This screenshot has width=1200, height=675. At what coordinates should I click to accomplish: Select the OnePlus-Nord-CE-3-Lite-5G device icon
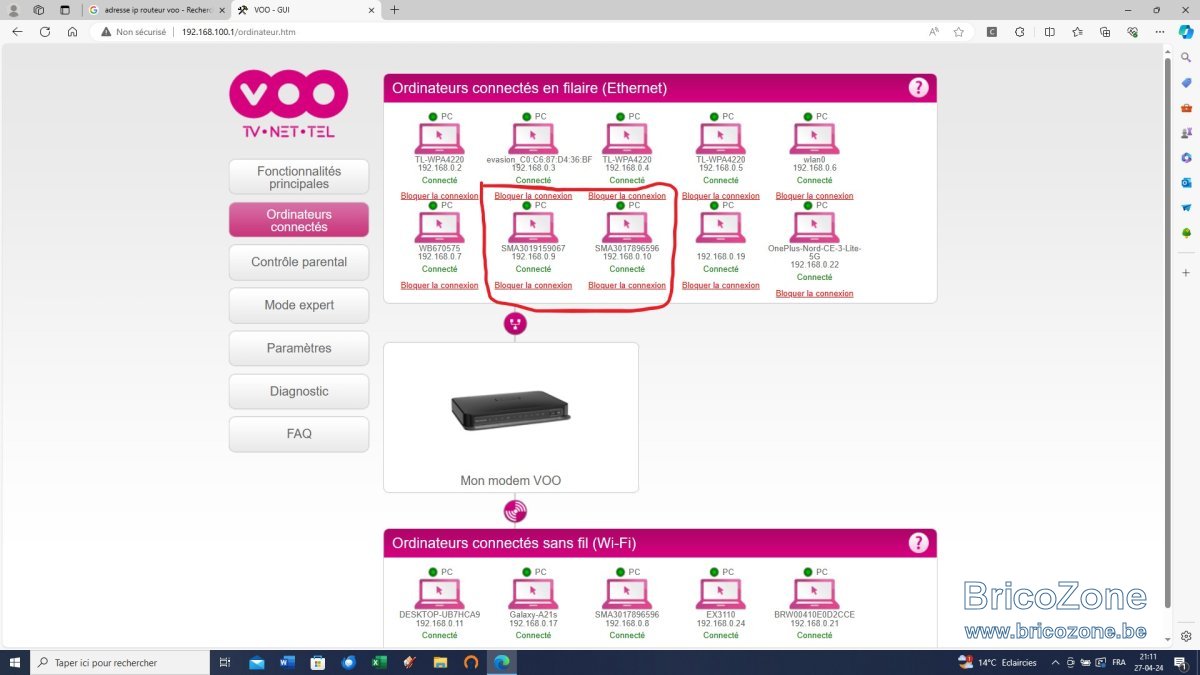click(x=815, y=227)
